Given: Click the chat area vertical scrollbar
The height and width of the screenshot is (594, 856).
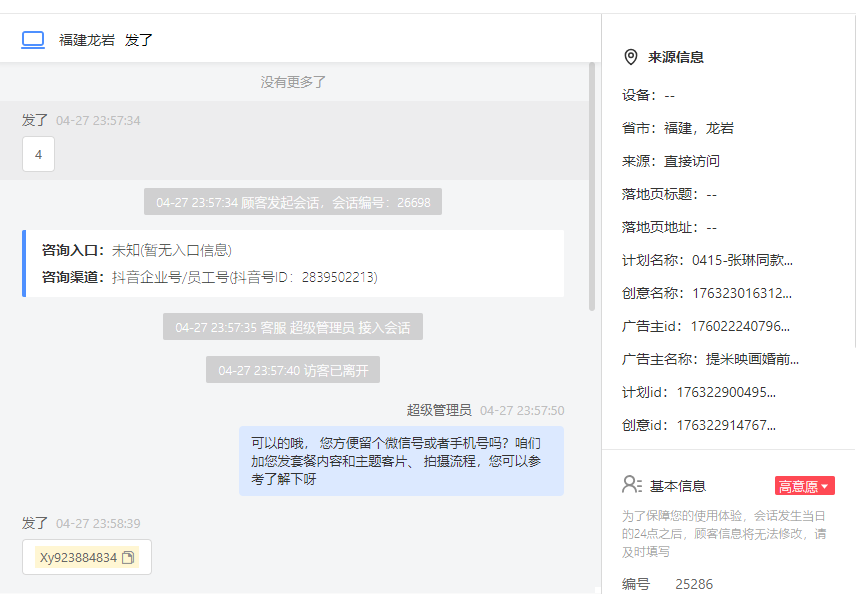Looking at the screenshot, I should (x=592, y=187).
